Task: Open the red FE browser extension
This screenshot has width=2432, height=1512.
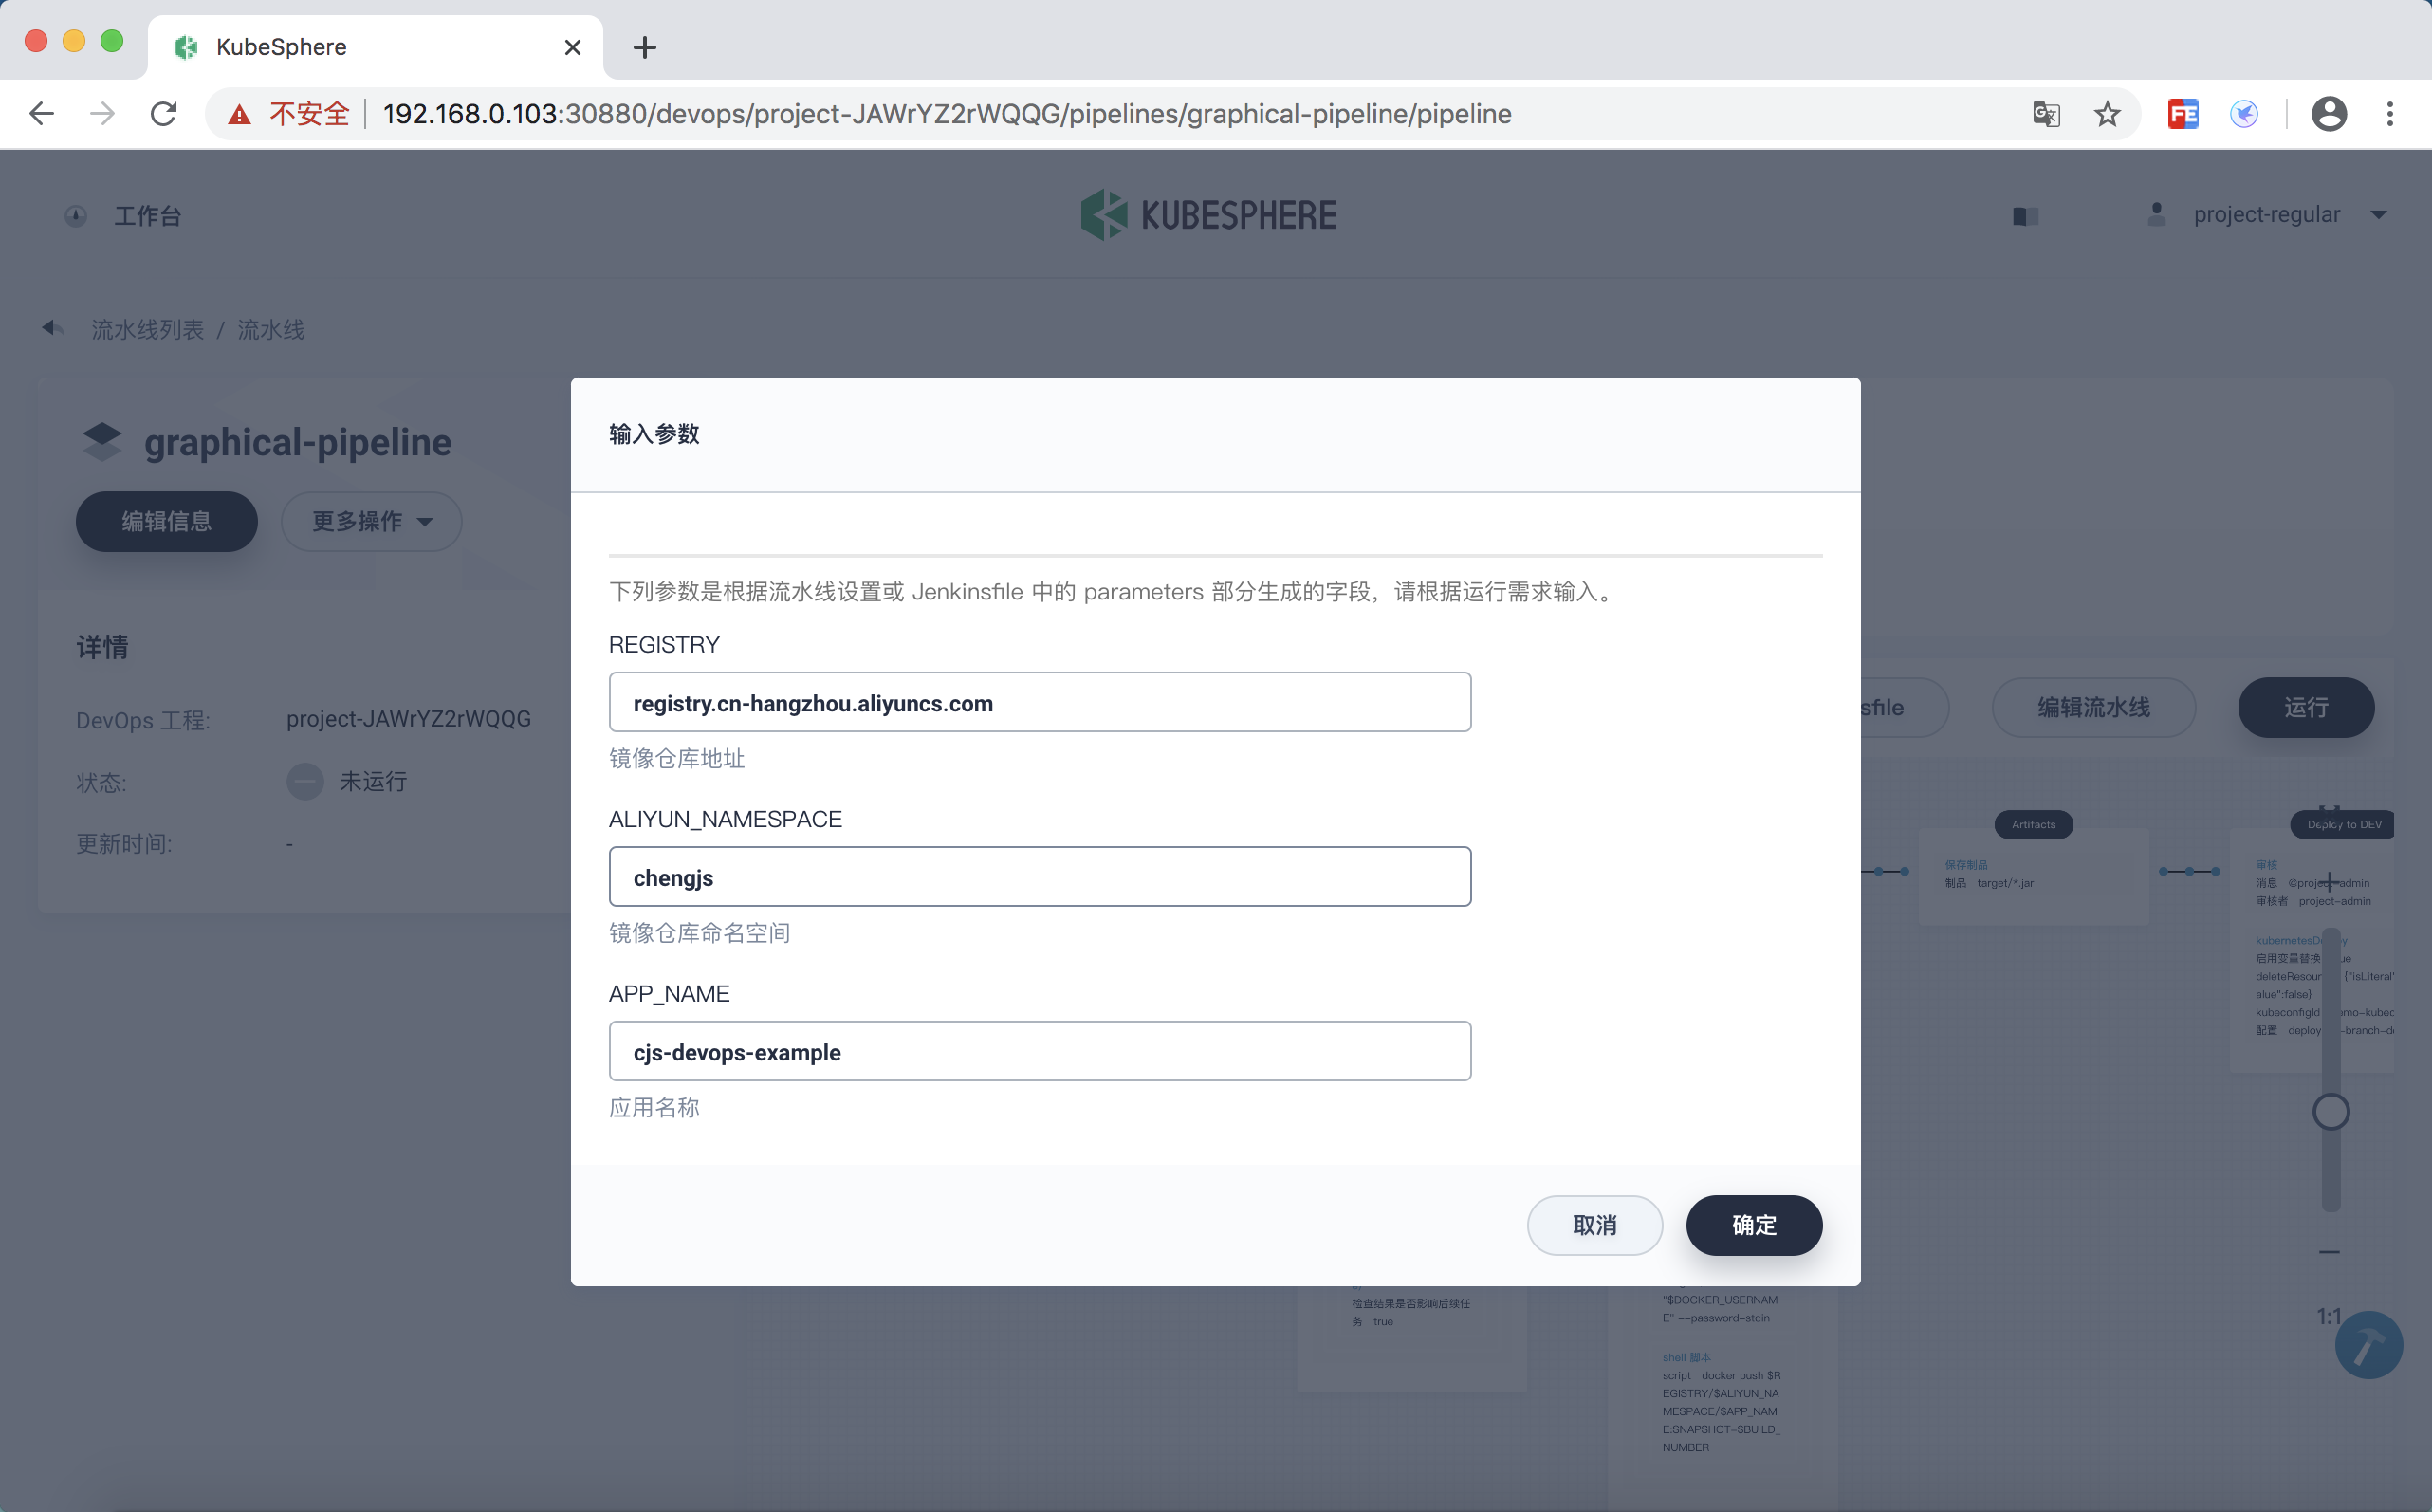Action: pyautogui.click(x=2182, y=114)
